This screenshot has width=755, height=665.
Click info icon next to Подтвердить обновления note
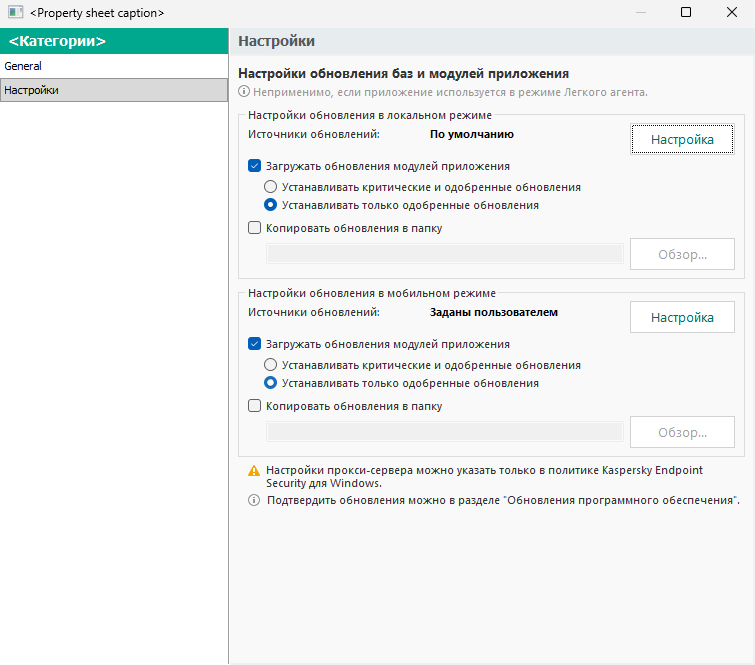tap(254, 500)
